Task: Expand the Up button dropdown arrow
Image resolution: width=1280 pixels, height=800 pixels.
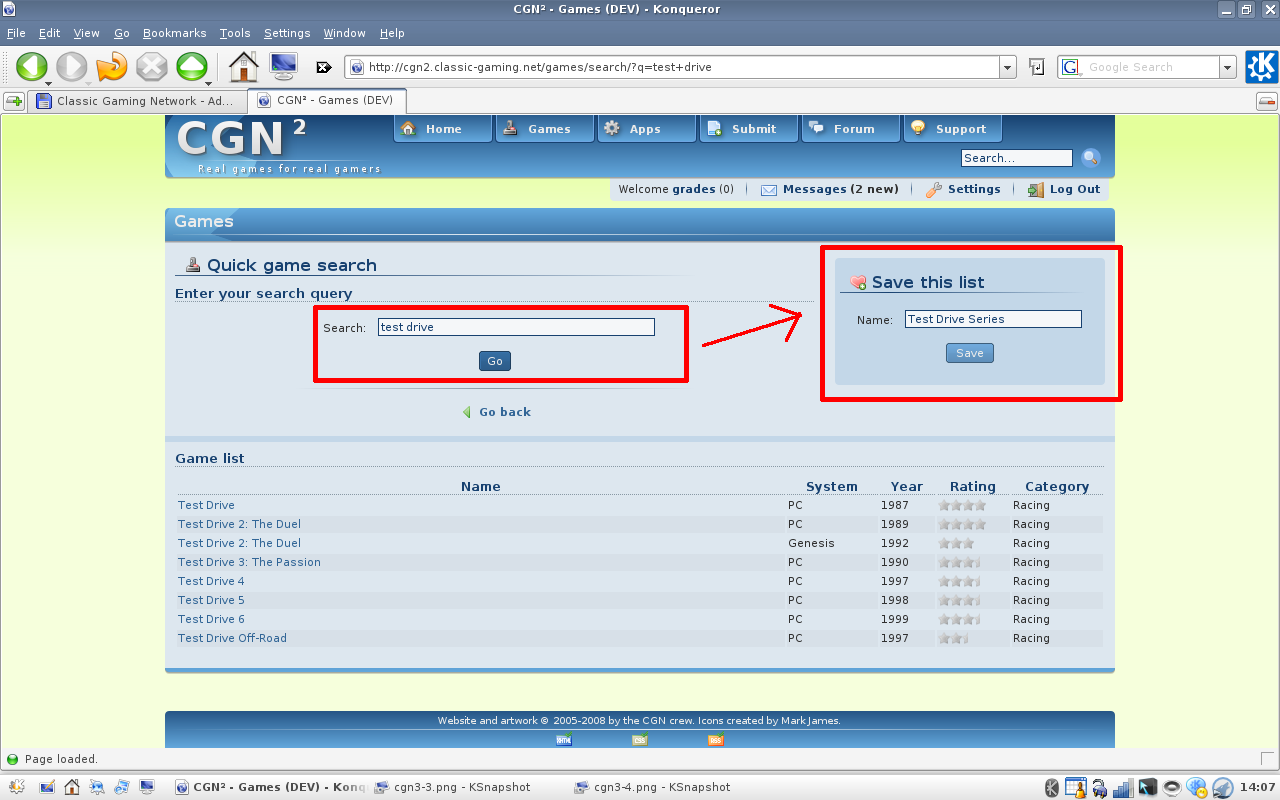Action: click(209, 82)
